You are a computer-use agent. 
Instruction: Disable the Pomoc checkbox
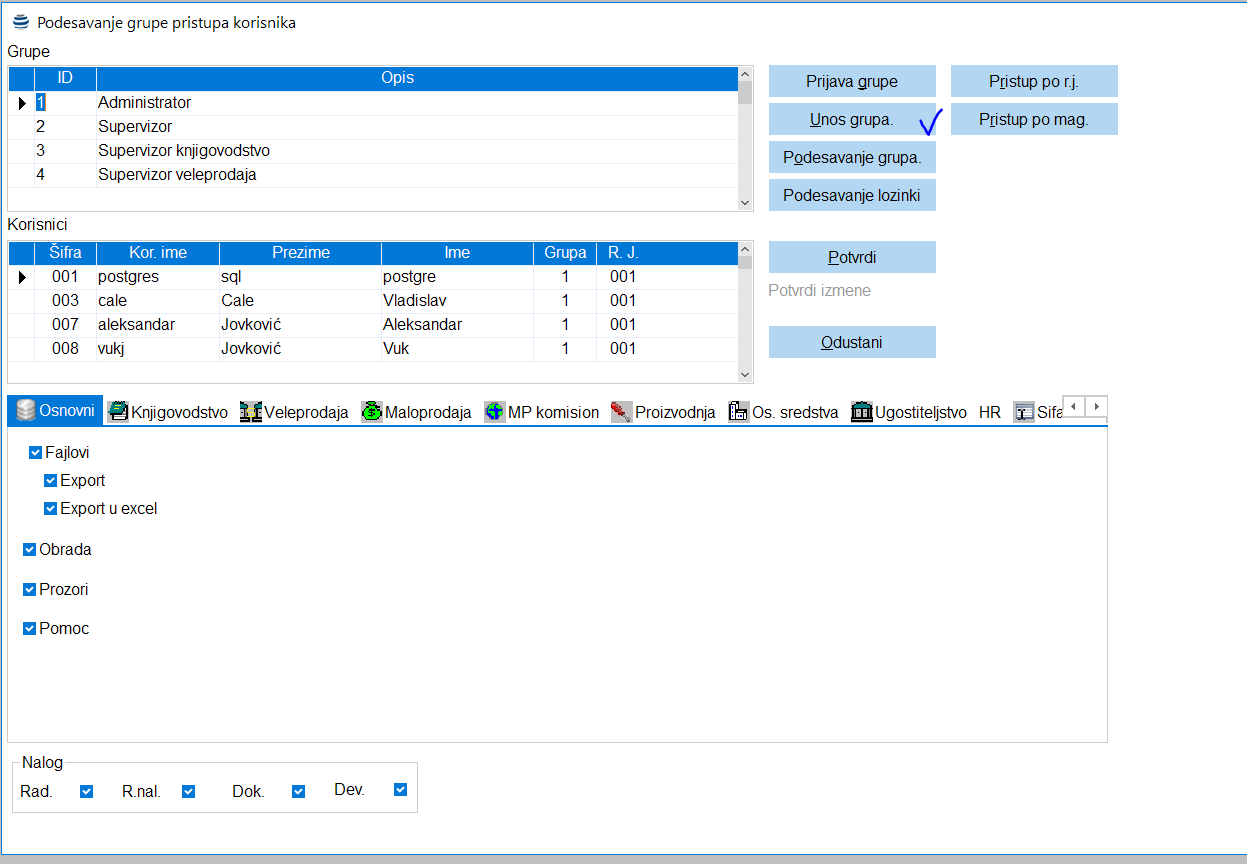pos(30,629)
